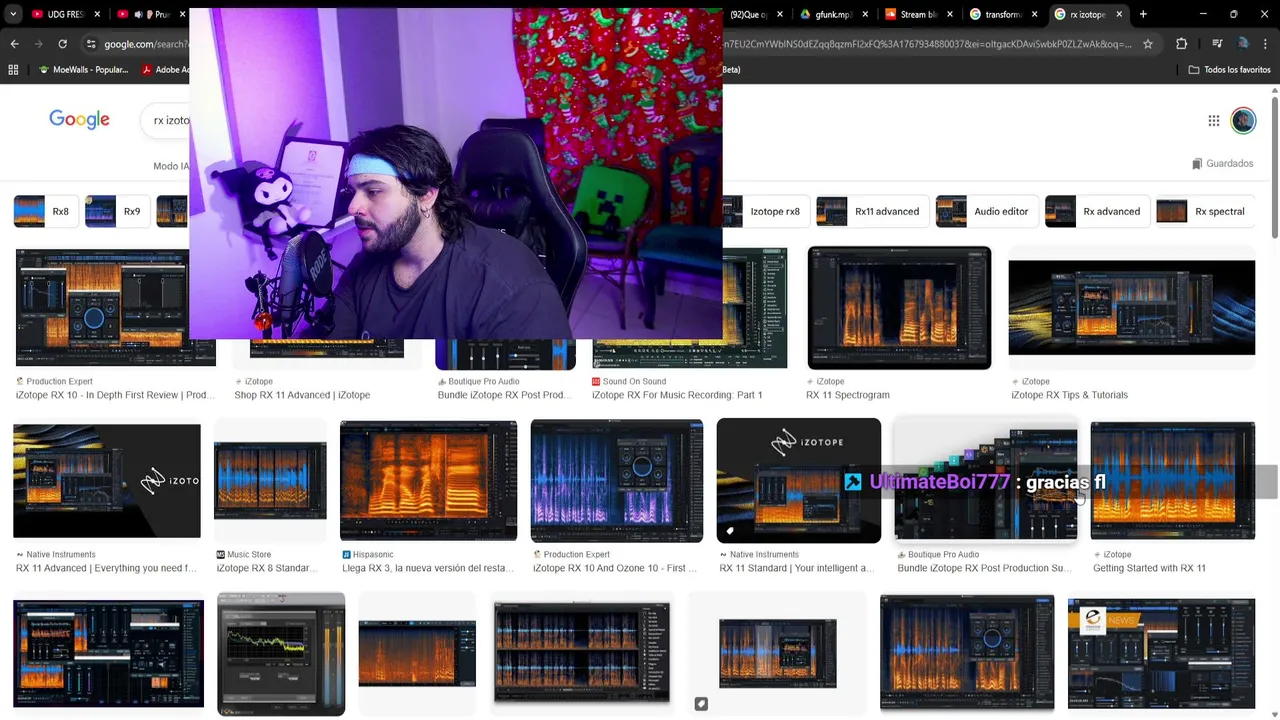This screenshot has width=1280, height=720.
Task: Open 'iZotope RX 8 Standar' Music Store thumbnail
Action: coord(270,481)
